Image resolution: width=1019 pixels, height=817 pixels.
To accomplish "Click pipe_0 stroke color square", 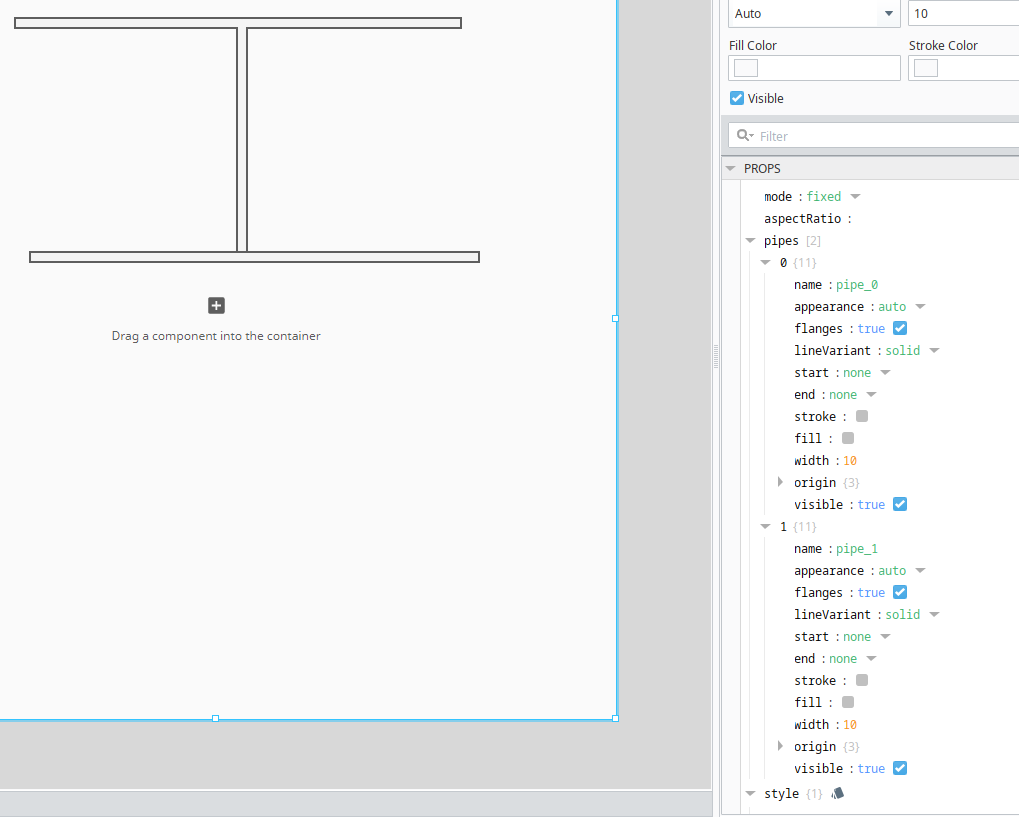I will (862, 416).
